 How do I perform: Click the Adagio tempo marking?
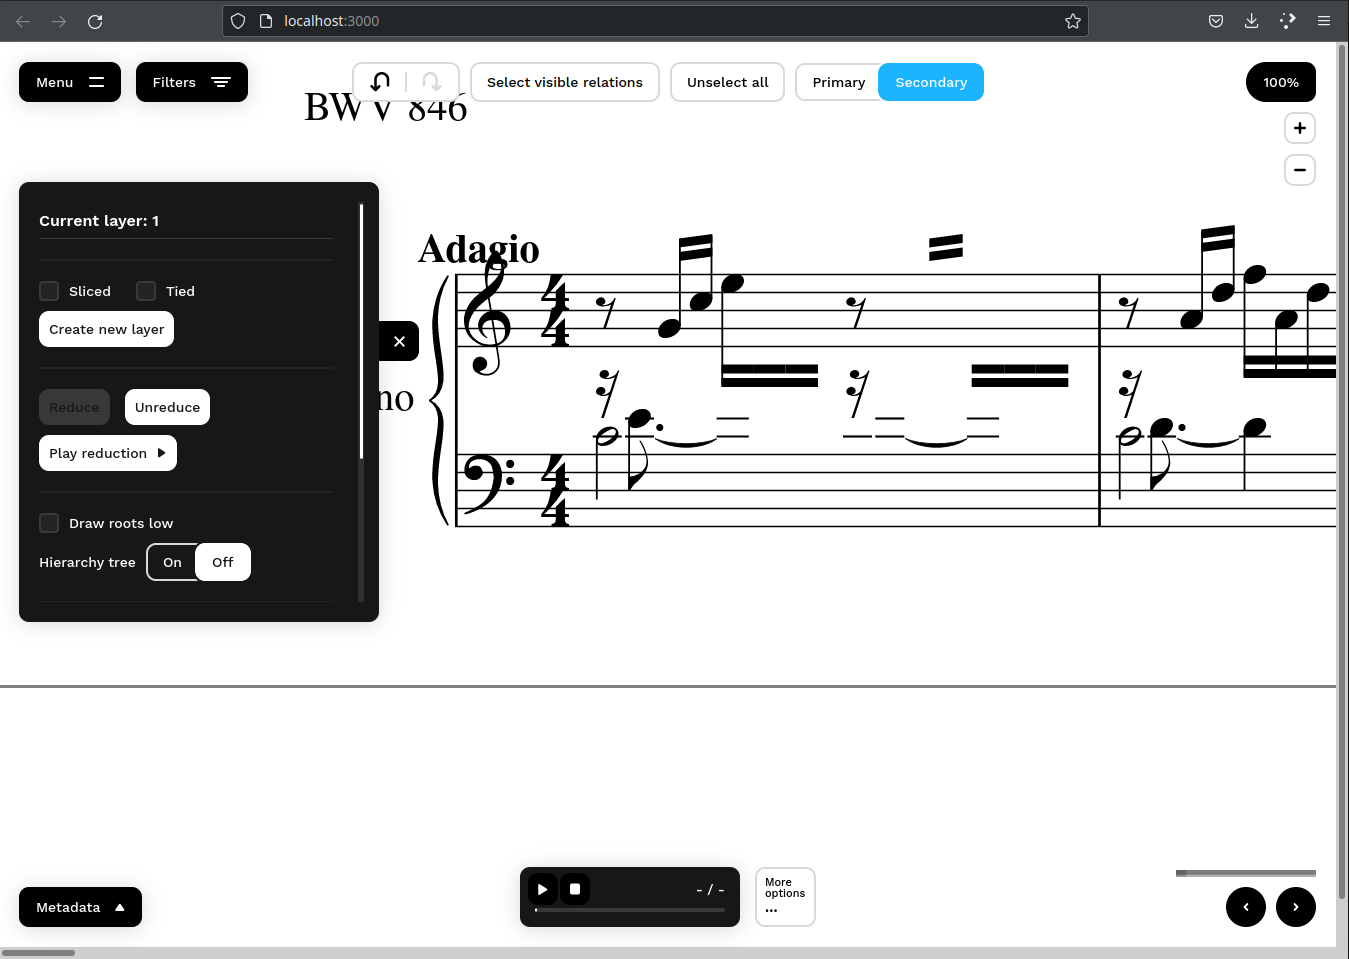tap(478, 248)
